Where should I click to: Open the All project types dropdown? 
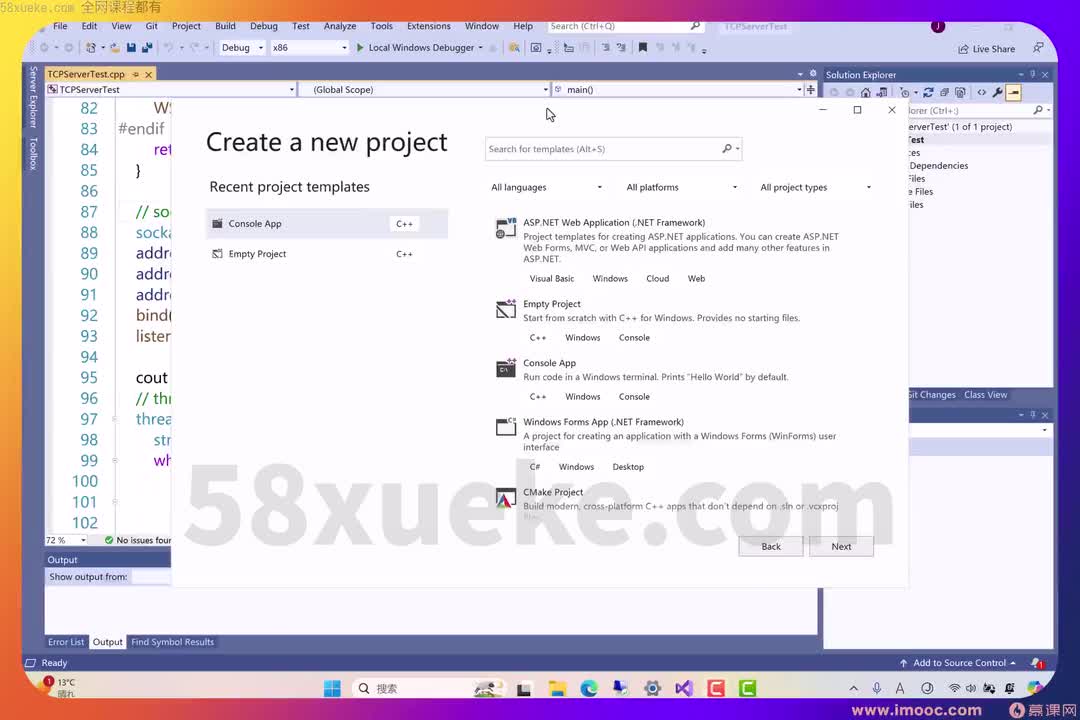tap(815, 187)
